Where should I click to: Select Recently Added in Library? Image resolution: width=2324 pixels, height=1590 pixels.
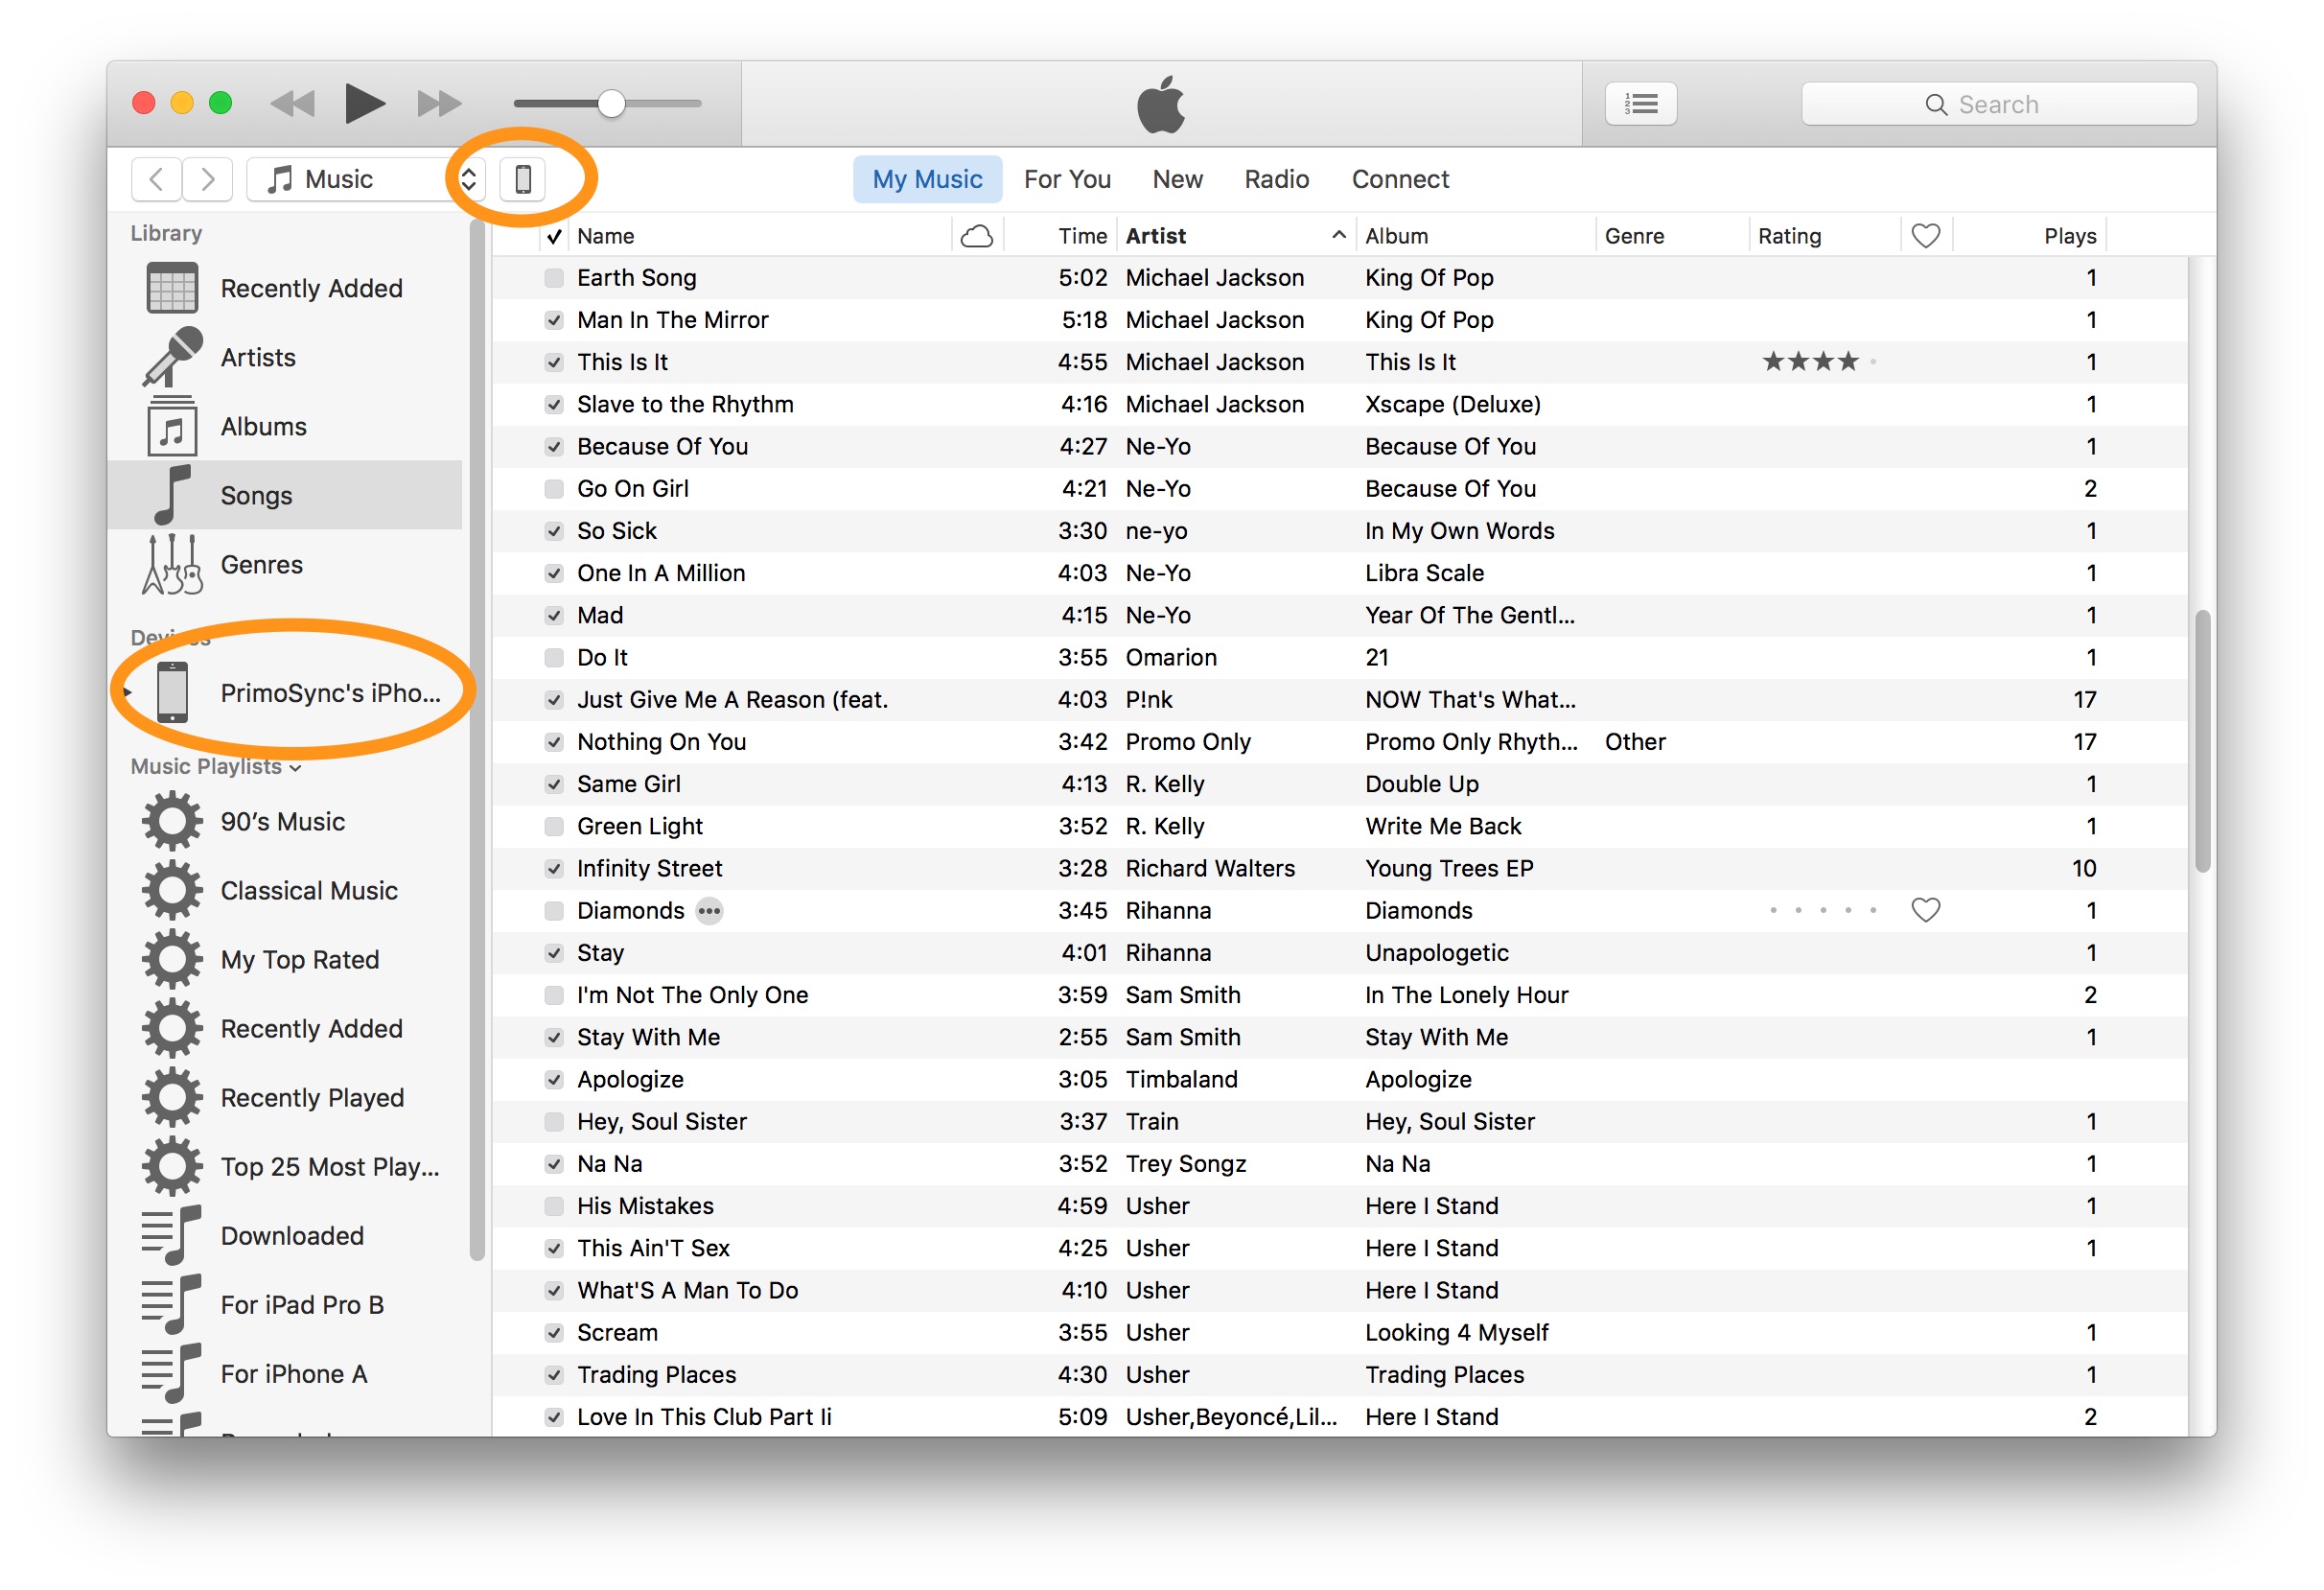(x=285, y=288)
